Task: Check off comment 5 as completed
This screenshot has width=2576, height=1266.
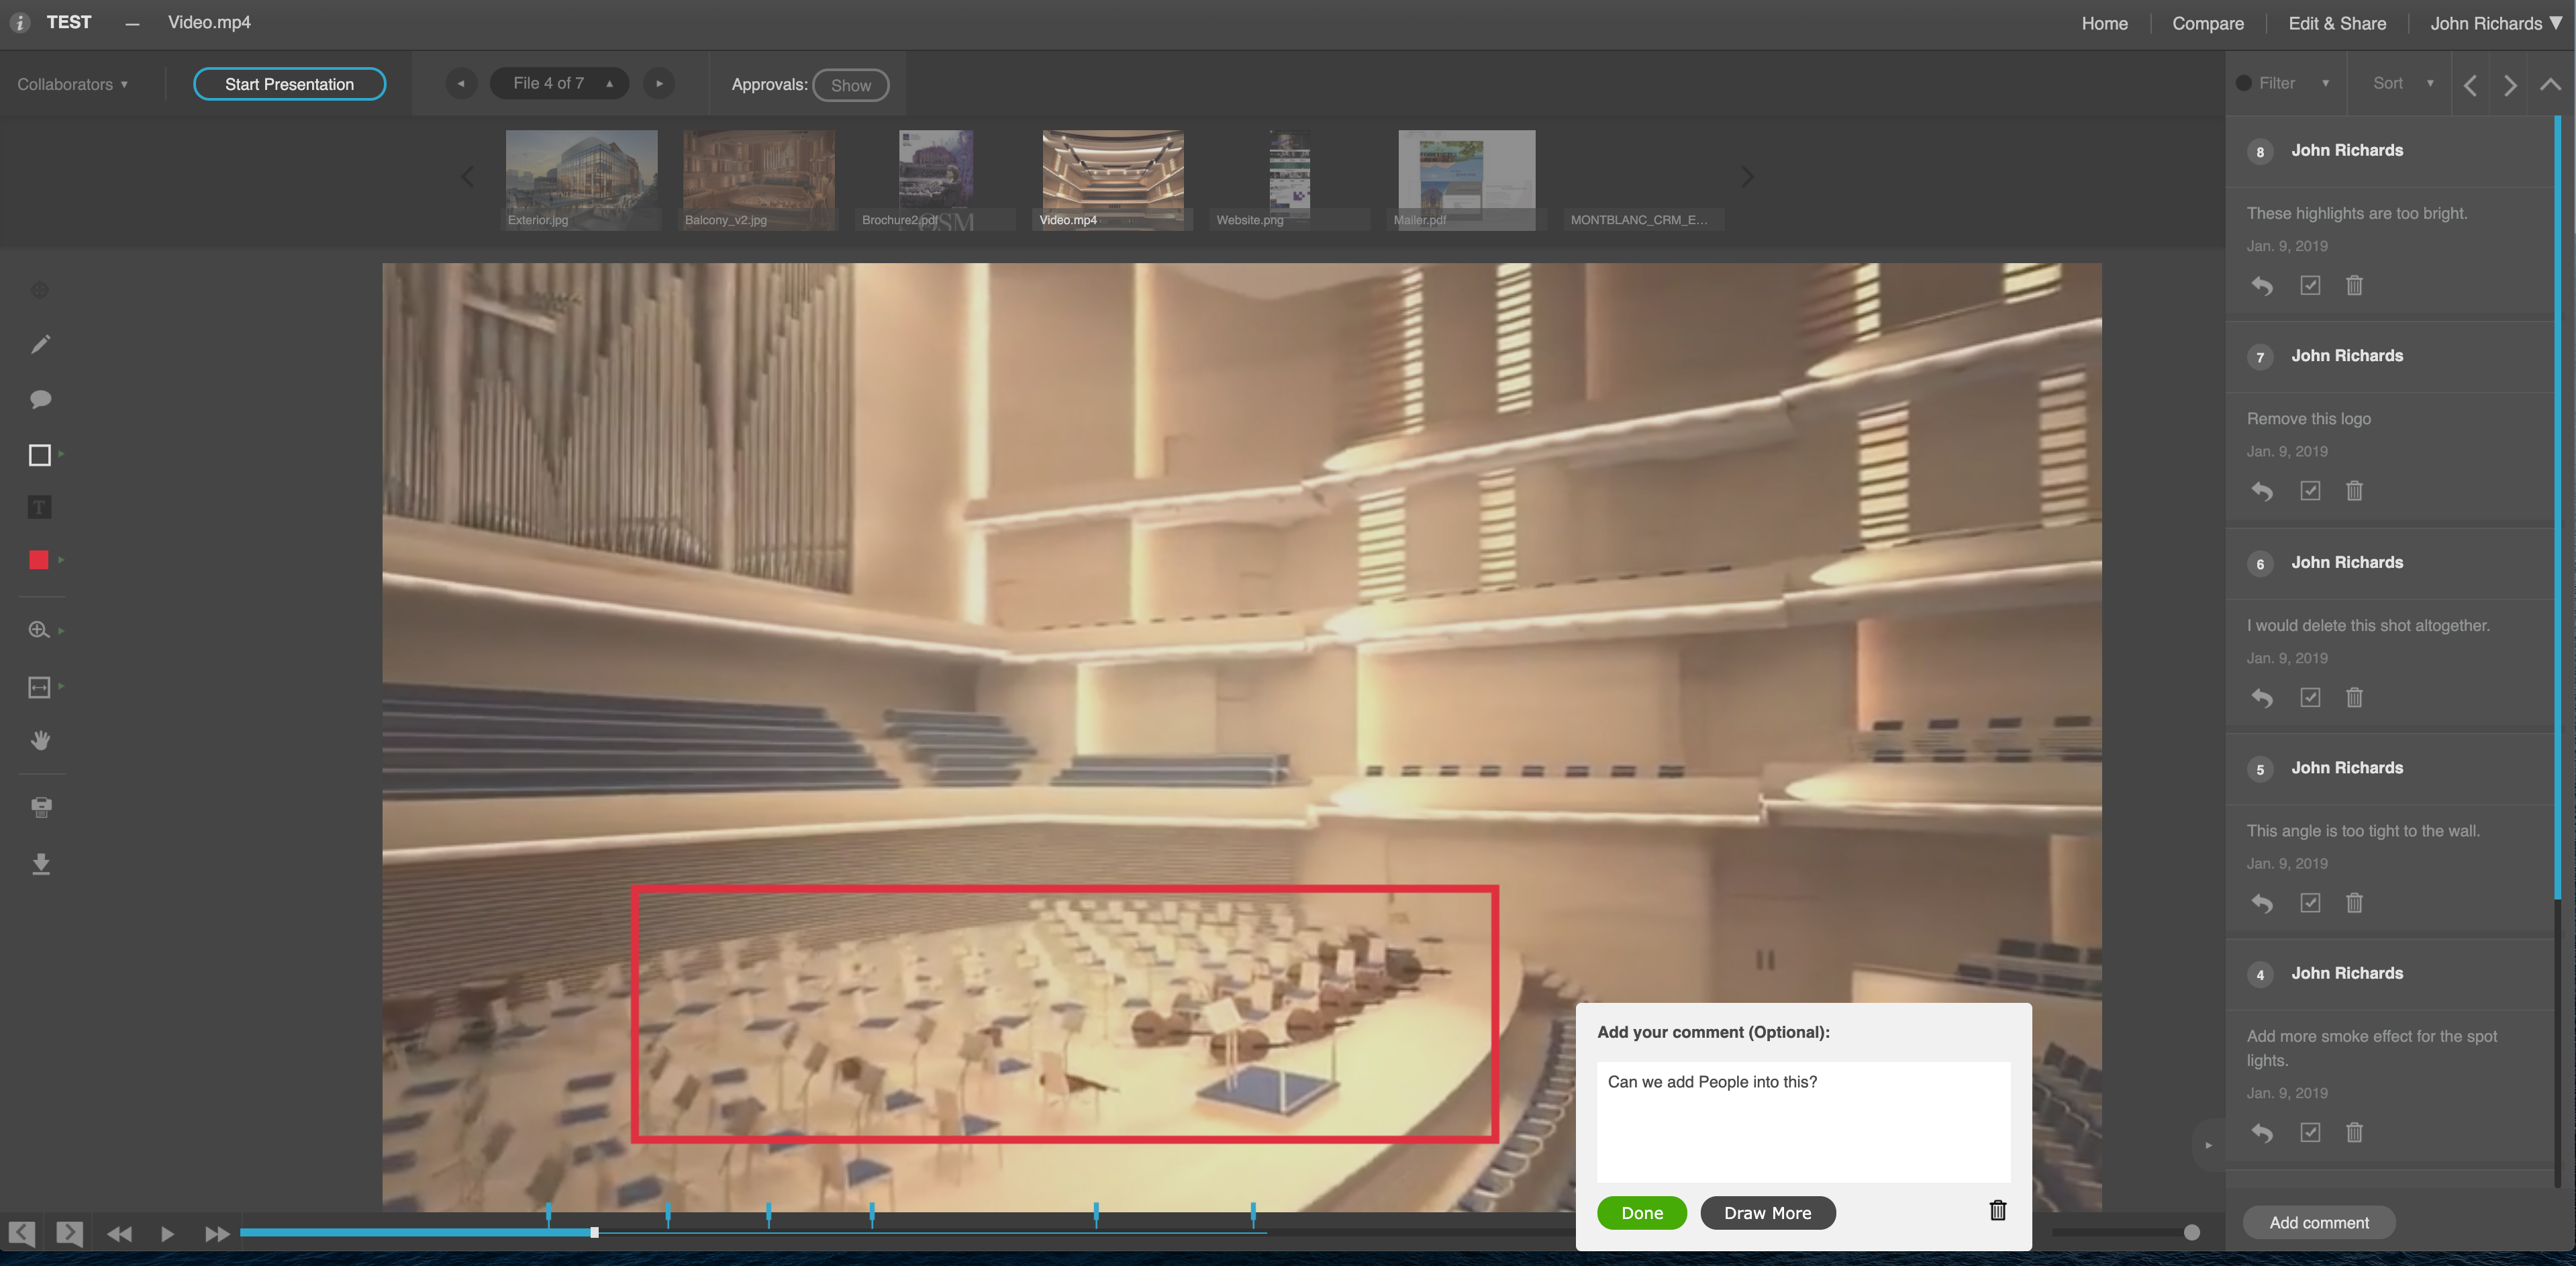Action: (x=2309, y=903)
